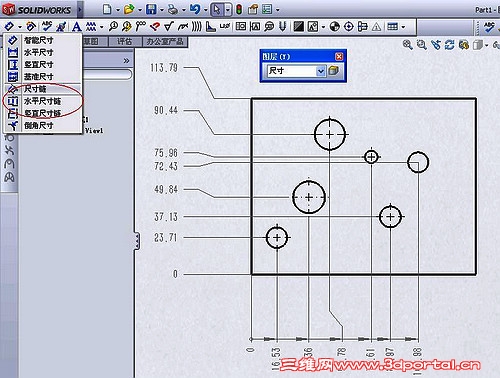
Task: Click the Smart Dimension toolbar icon
Action: pyautogui.click(x=9, y=26)
